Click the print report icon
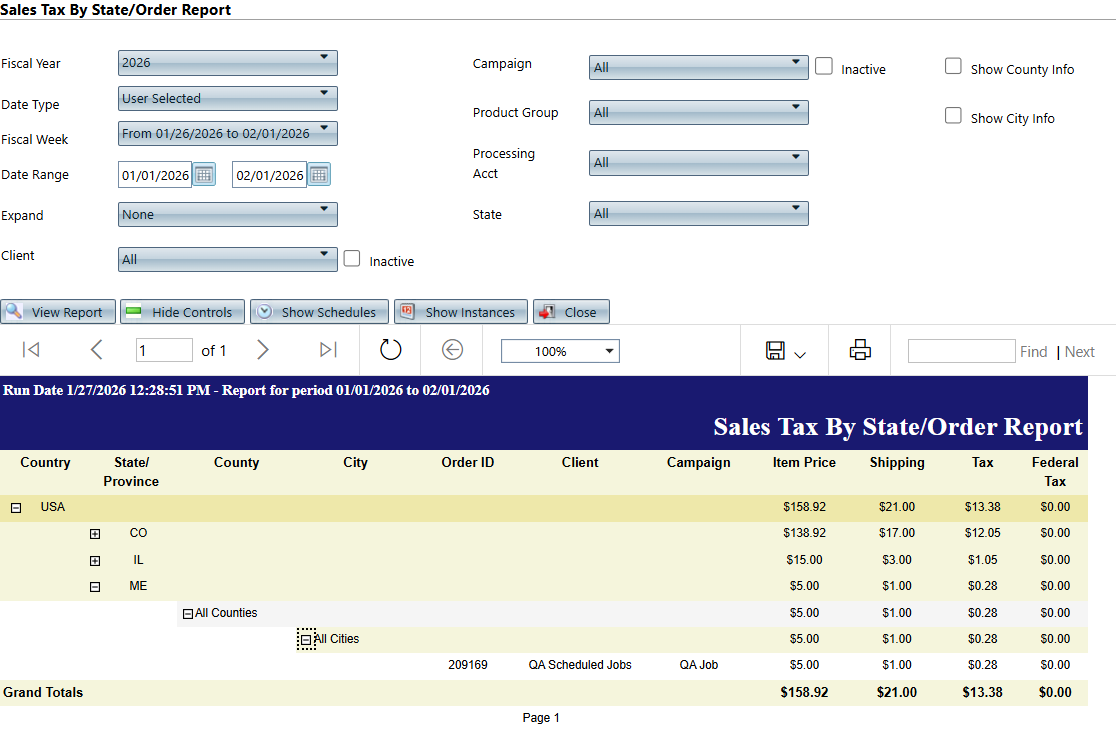Image resolution: width=1116 pixels, height=732 pixels. (860, 350)
